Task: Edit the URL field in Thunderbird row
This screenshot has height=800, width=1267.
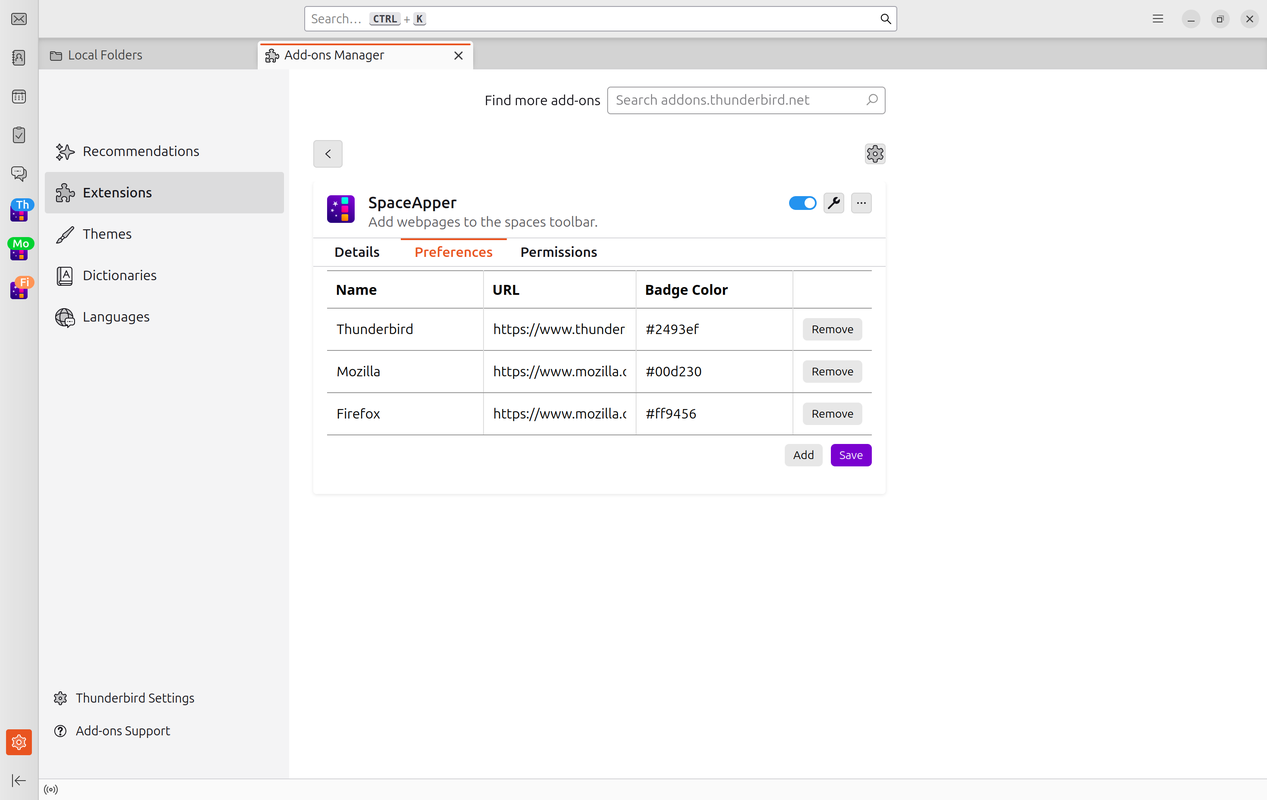Action: (560, 329)
